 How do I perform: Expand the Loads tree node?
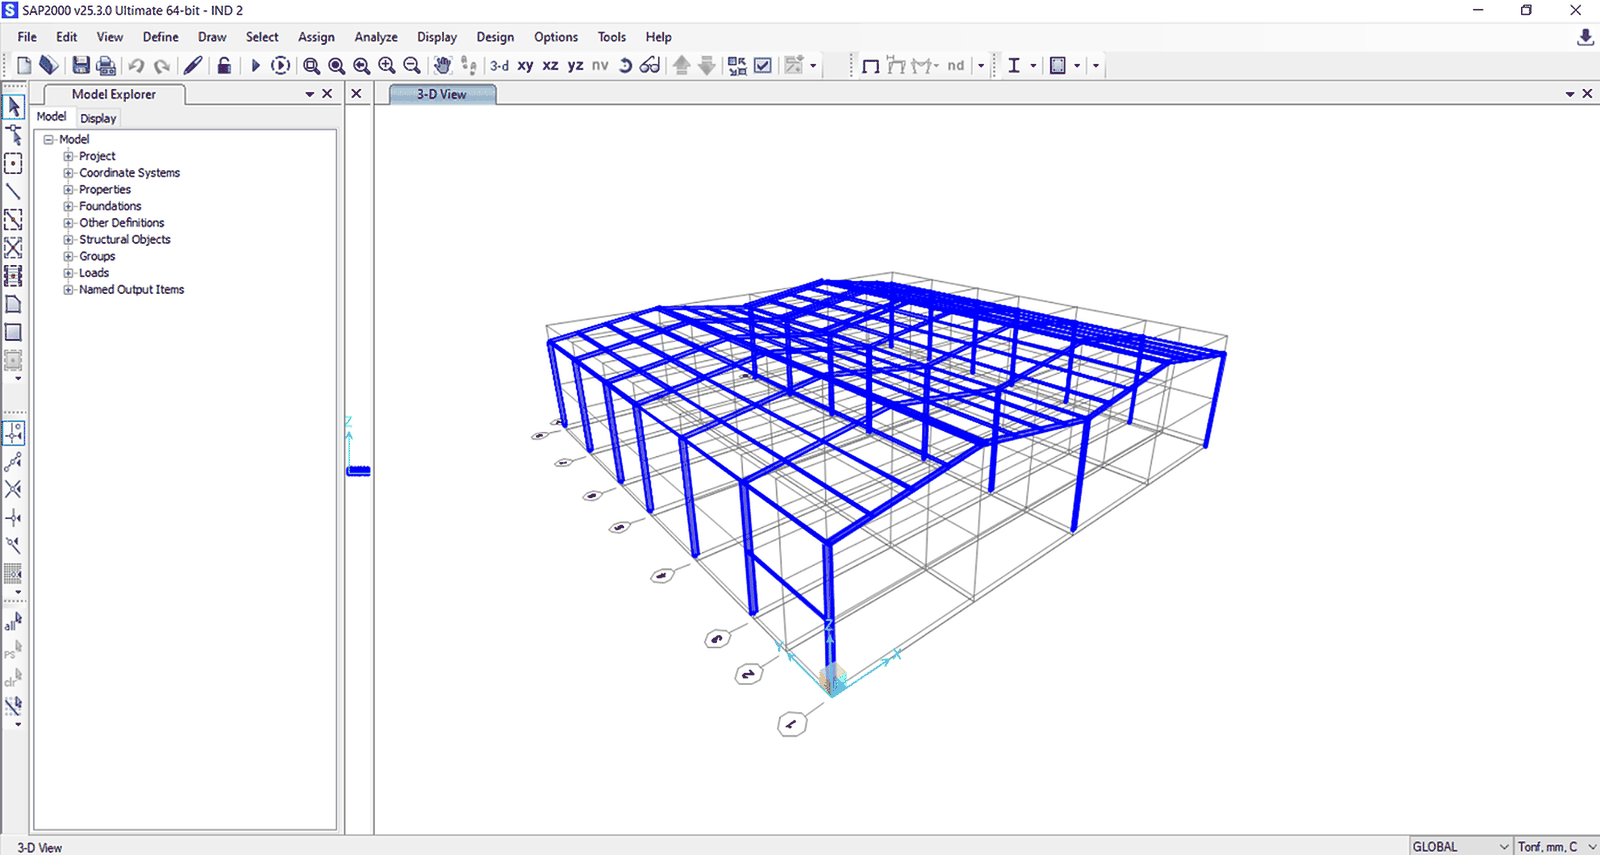(x=68, y=272)
